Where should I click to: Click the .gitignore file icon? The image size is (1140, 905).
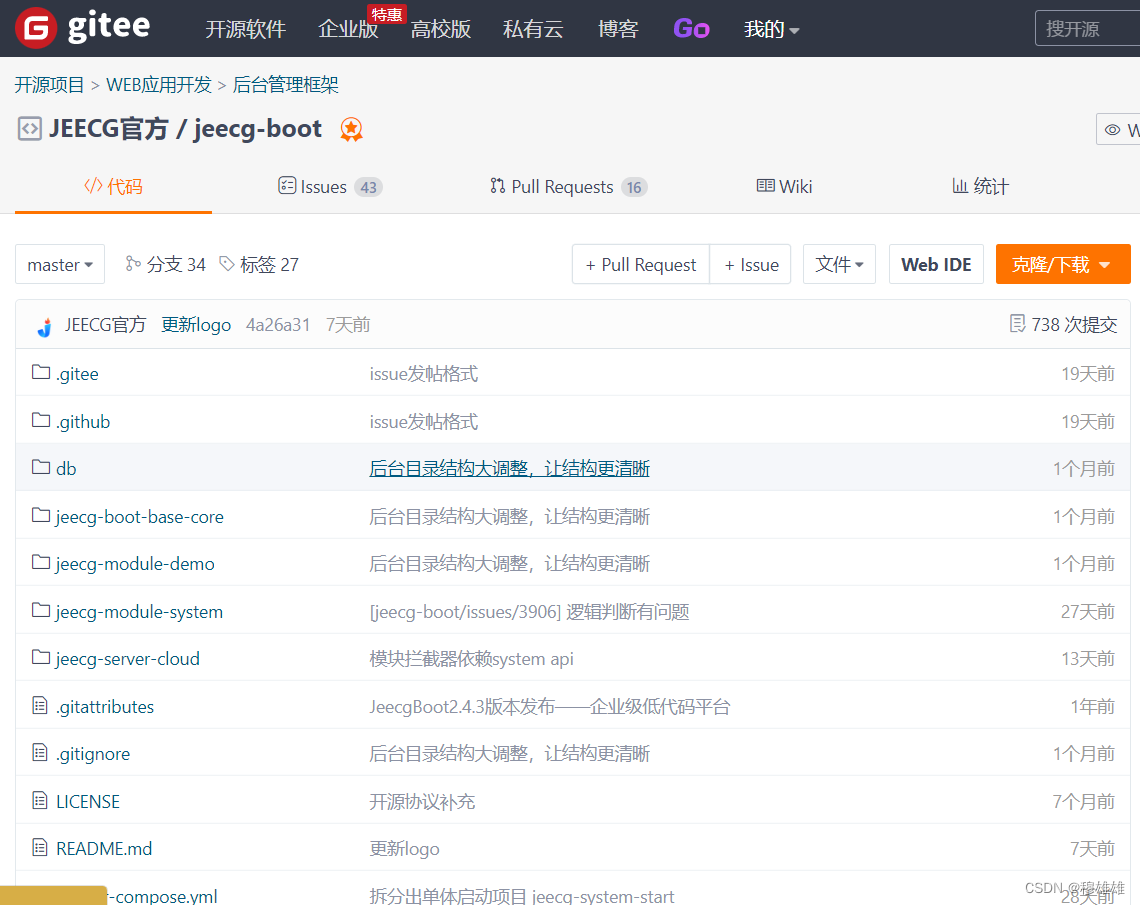[x=40, y=752]
